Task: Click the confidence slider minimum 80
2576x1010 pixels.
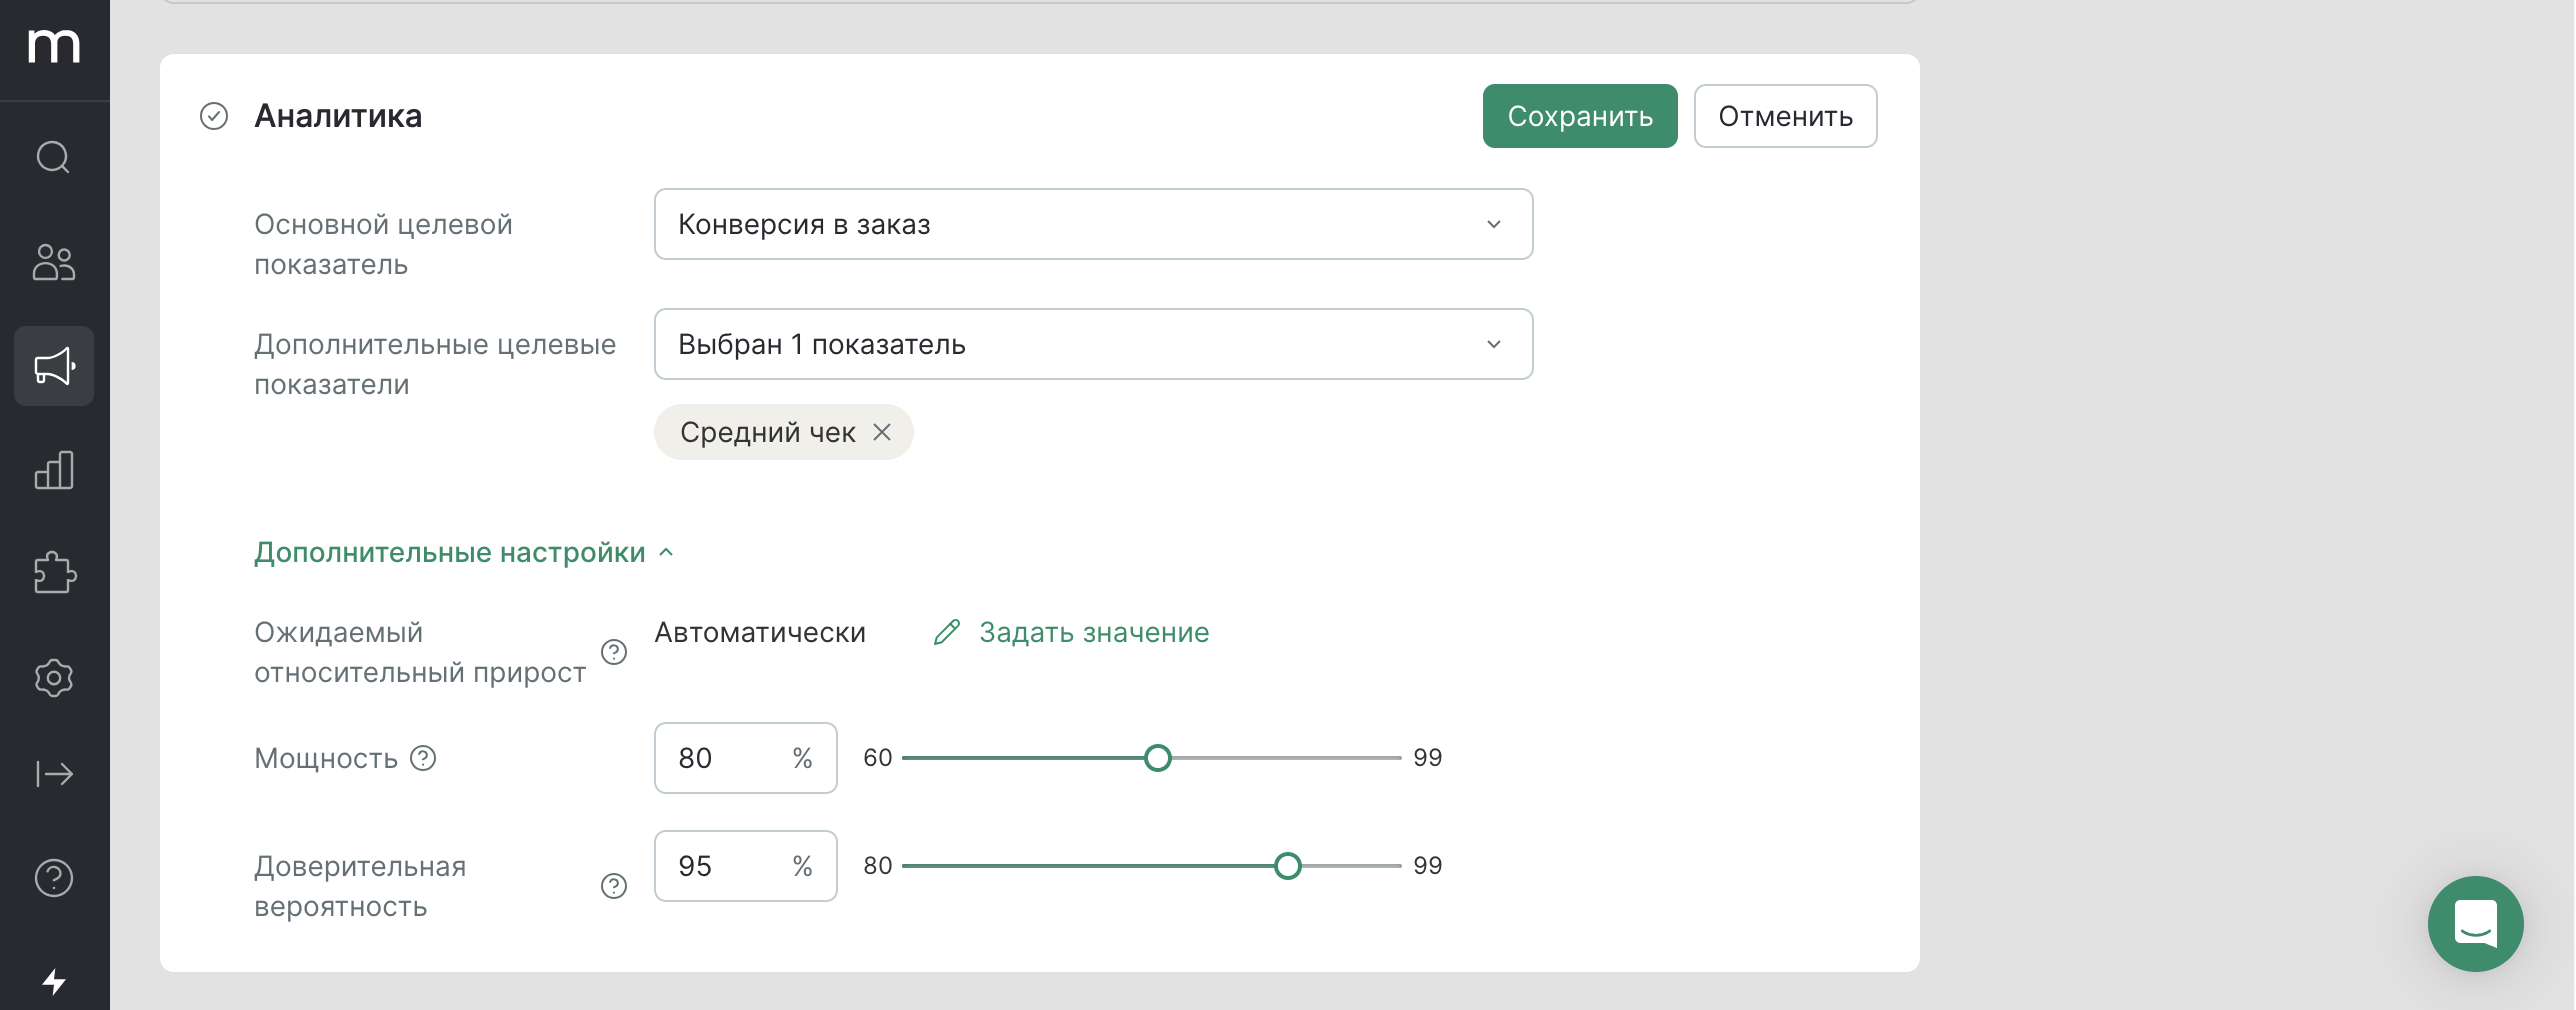Action: (878, 866)
